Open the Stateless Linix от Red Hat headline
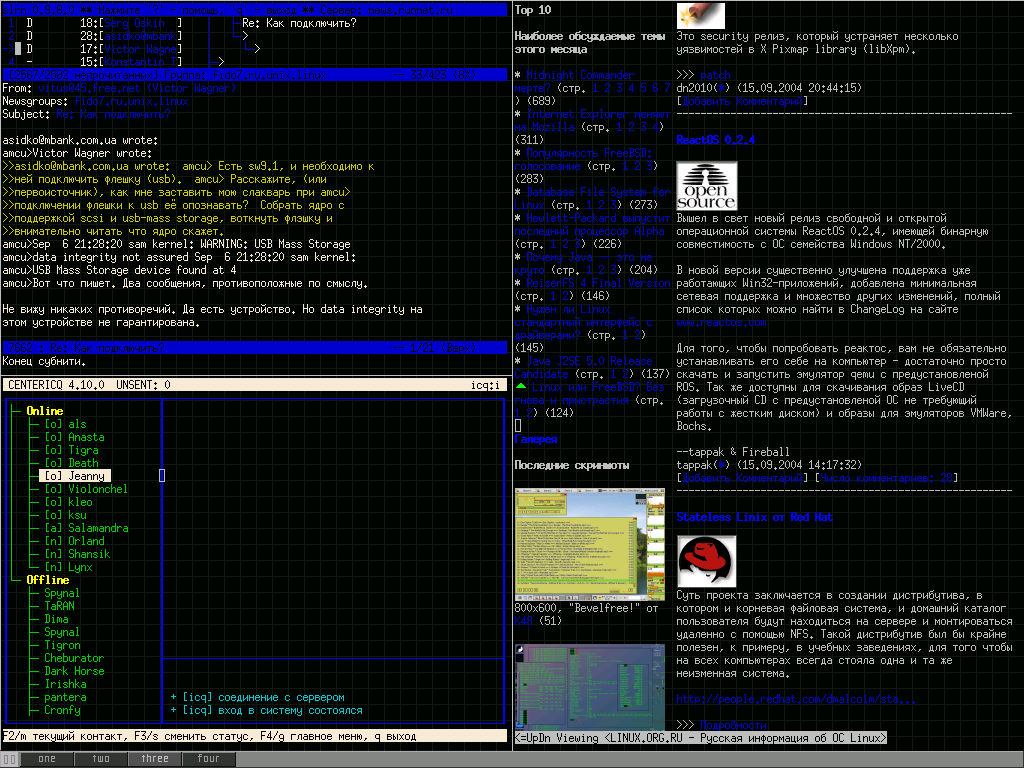Screen dimensions: 1024x768 754,517
